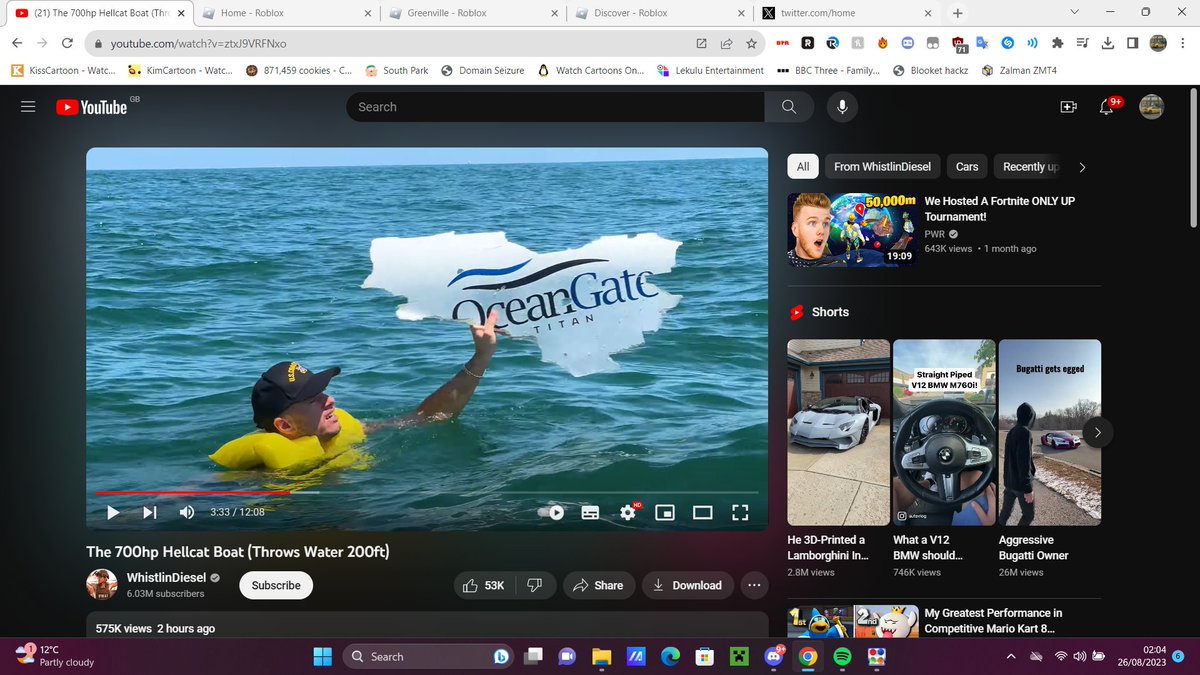
Task: Go back with the browser back arrow
Action: tap(17, 43)
